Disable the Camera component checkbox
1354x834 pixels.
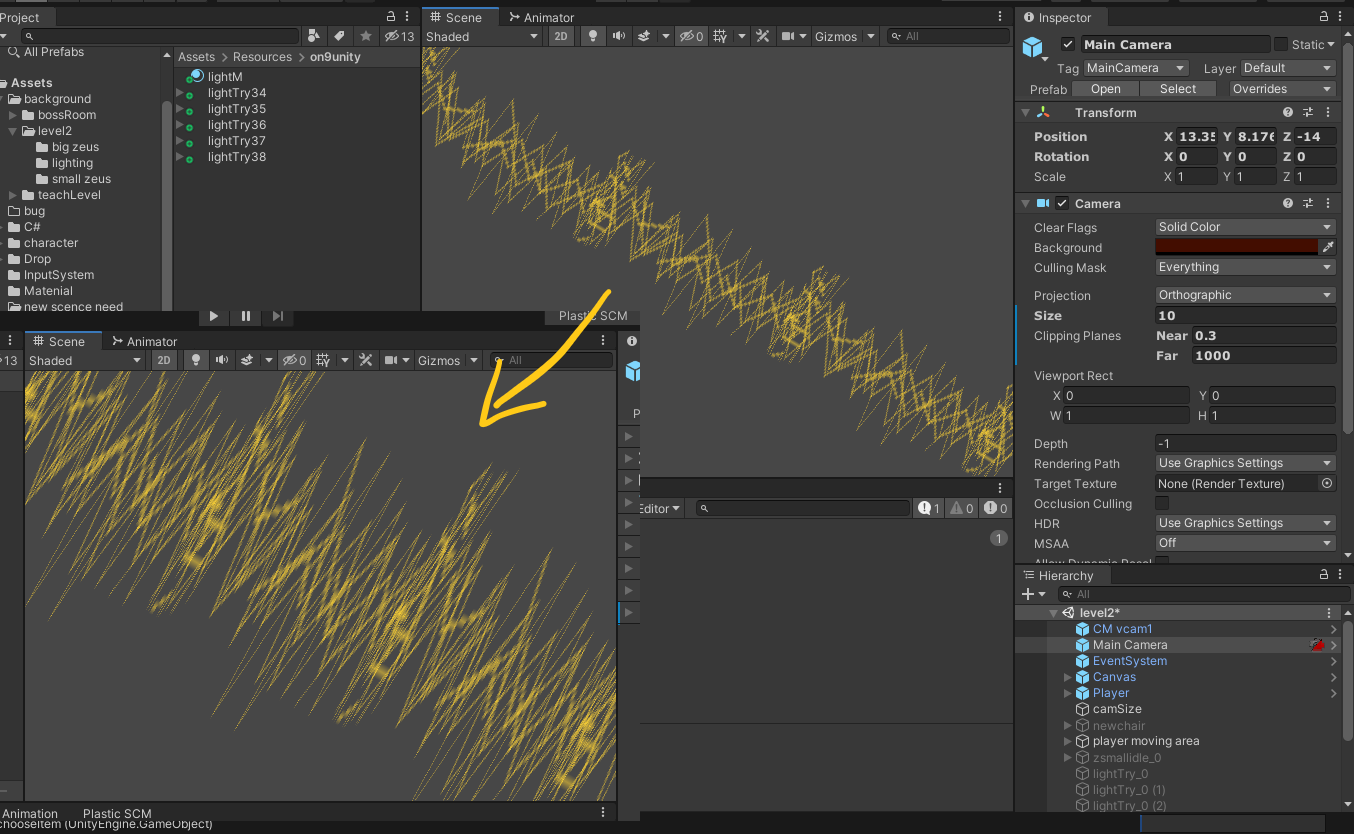click(x=1062, y=203)
